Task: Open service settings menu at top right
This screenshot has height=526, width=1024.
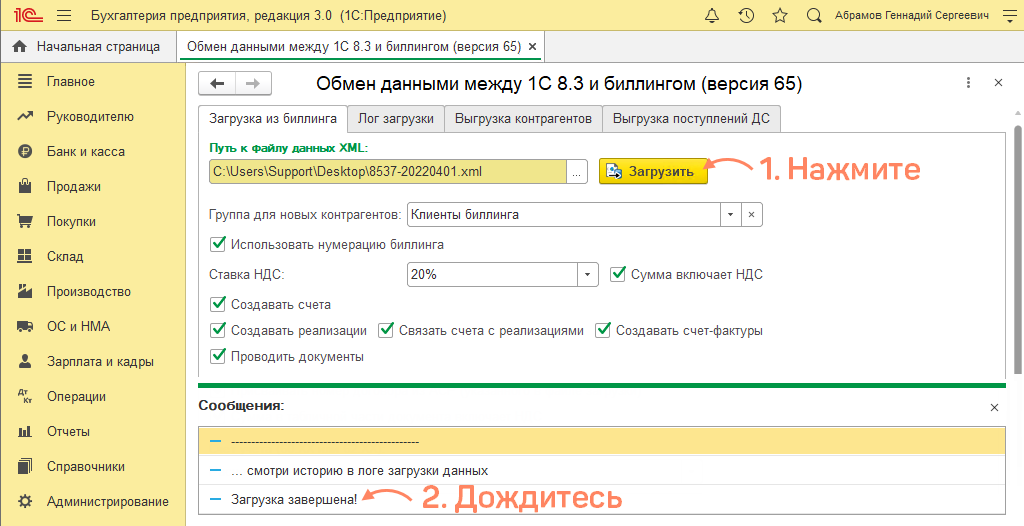Action: (x=1010, y=15)
